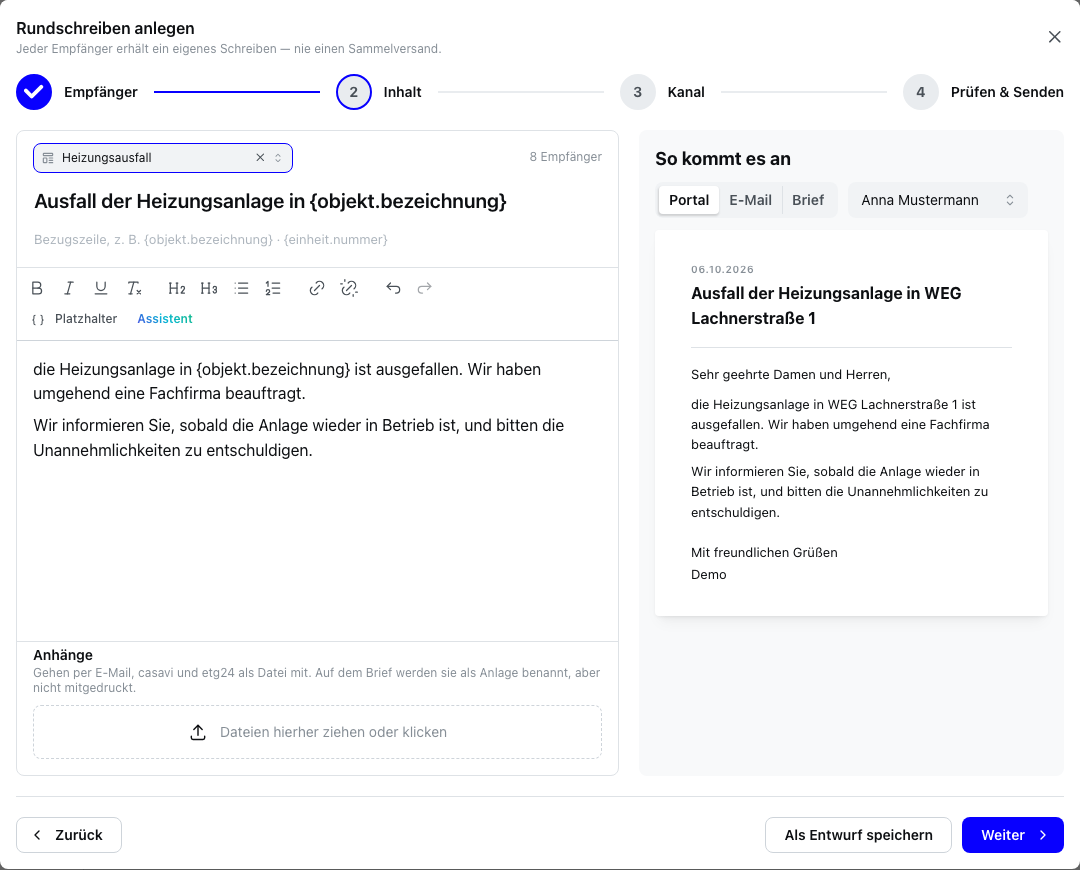Click the preview date 06.10.2026
The width and height of the screenshot is (1080, 870).
click(723, 269)
